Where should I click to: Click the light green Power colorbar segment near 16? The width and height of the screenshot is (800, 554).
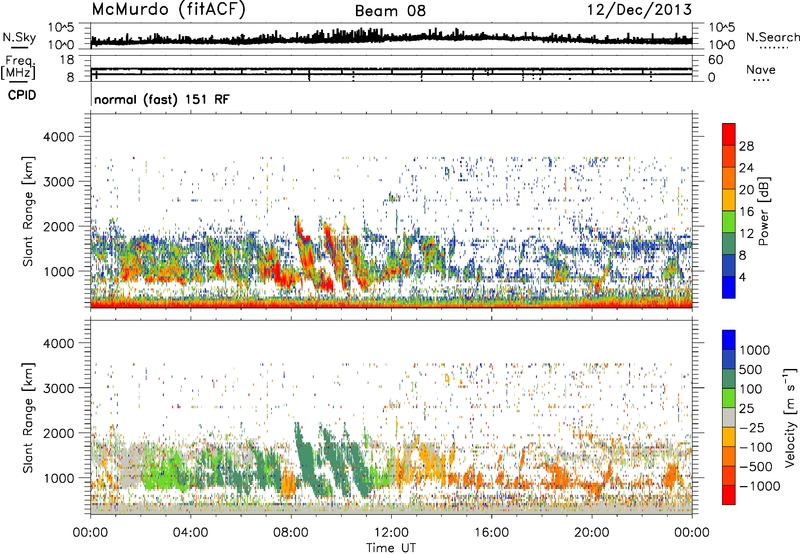tap(729, 221)
